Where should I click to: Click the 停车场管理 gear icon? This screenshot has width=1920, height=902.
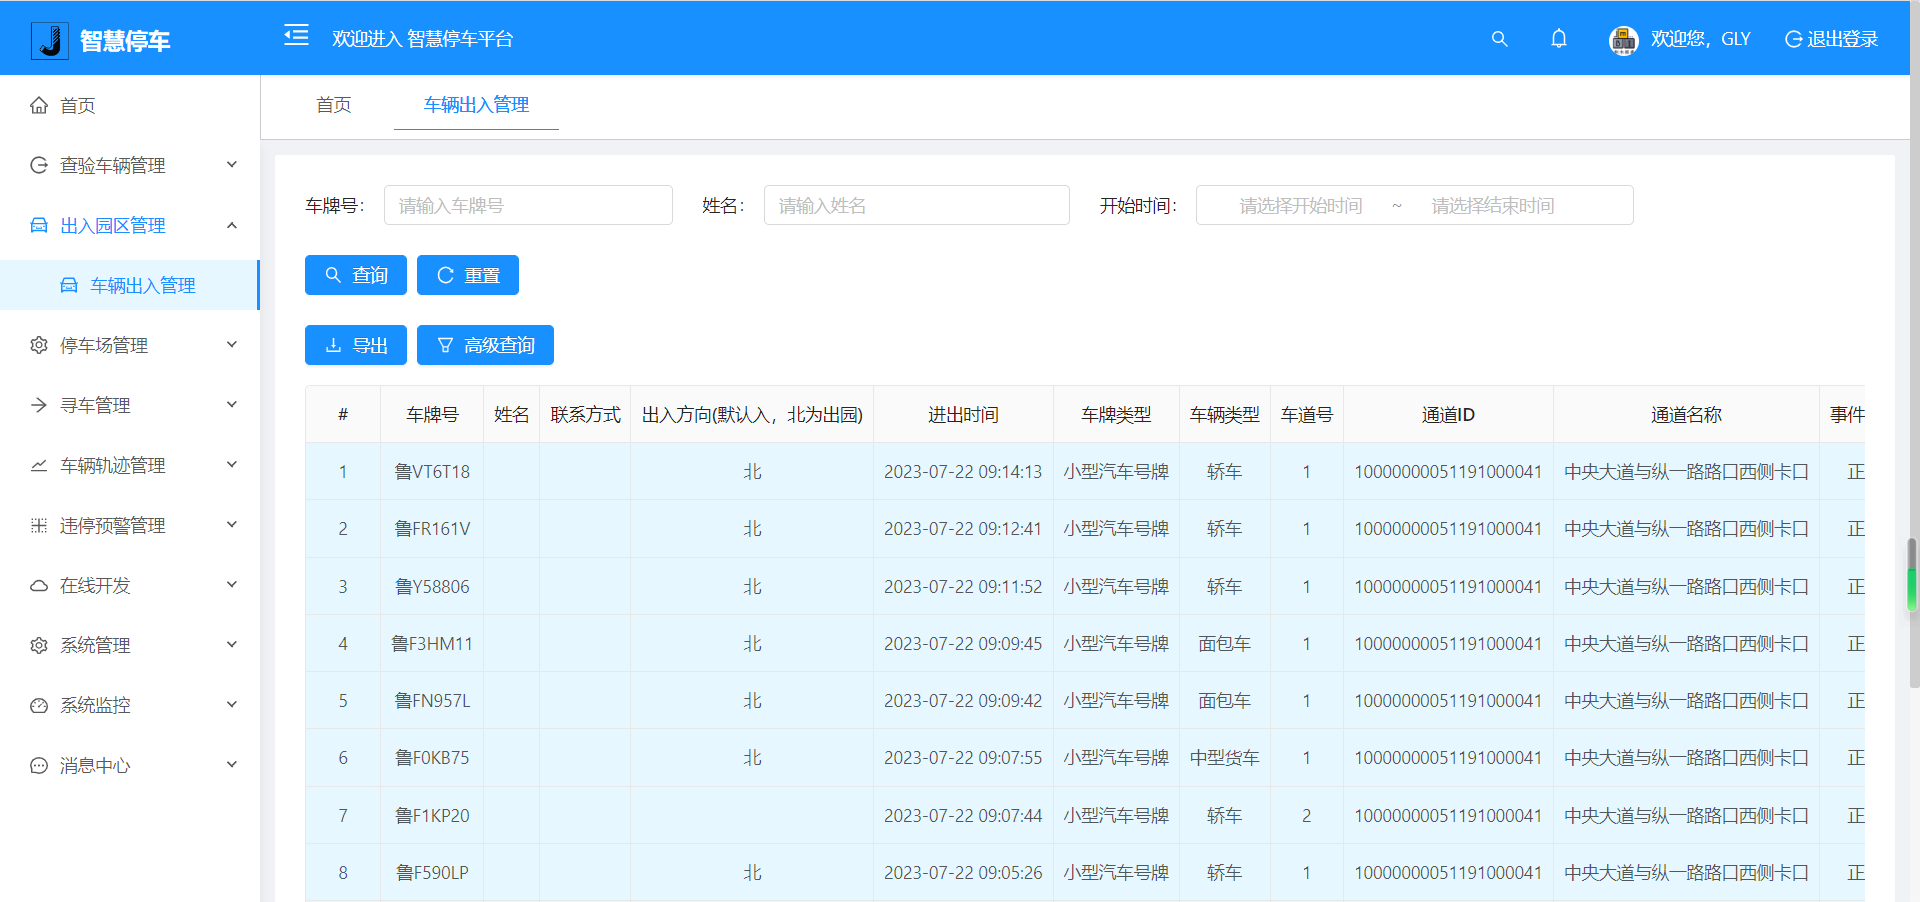tap(39, 345)
